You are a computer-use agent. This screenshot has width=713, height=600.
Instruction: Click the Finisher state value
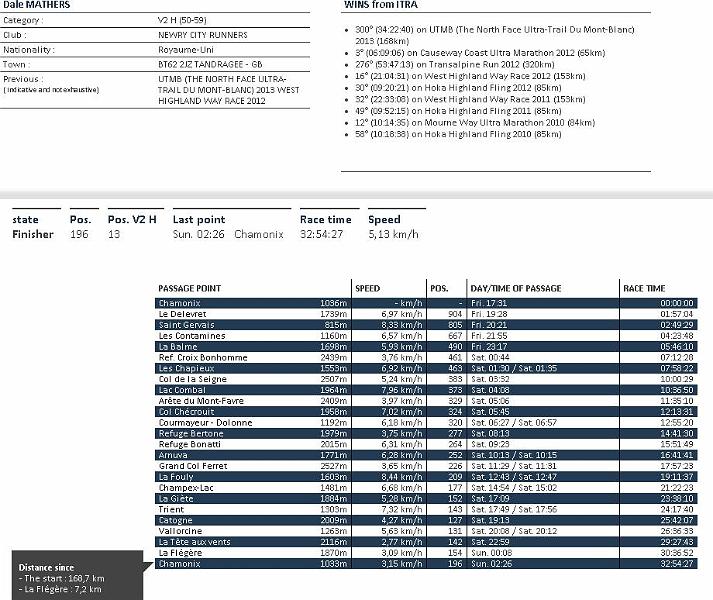pyautogui.click(x=32, y=235)
